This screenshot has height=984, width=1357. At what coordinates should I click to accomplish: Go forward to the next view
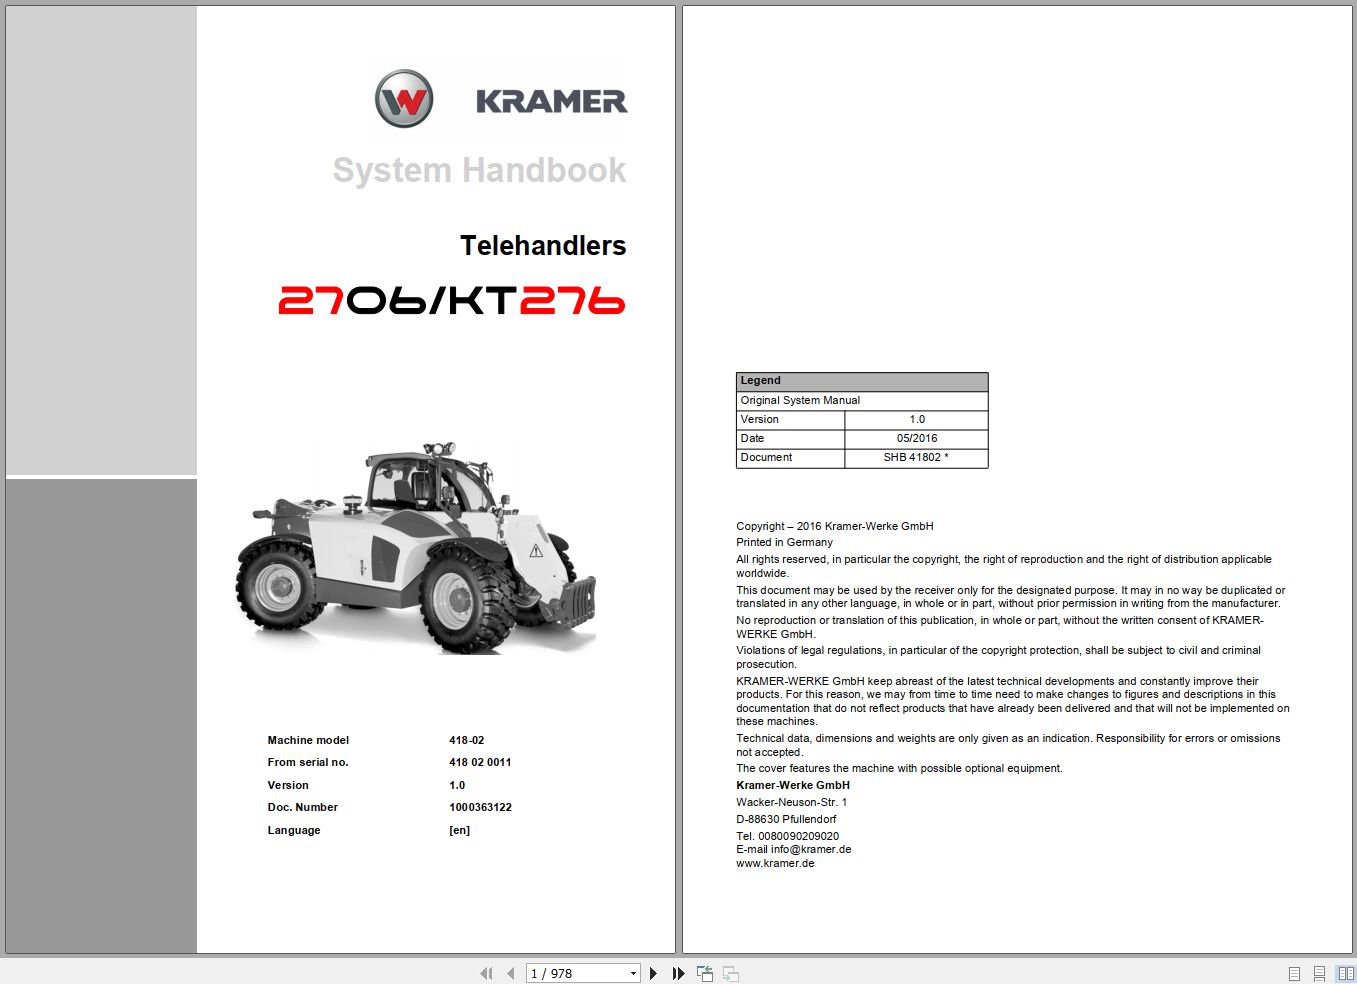pyautogui.click(x=729, y=972)
